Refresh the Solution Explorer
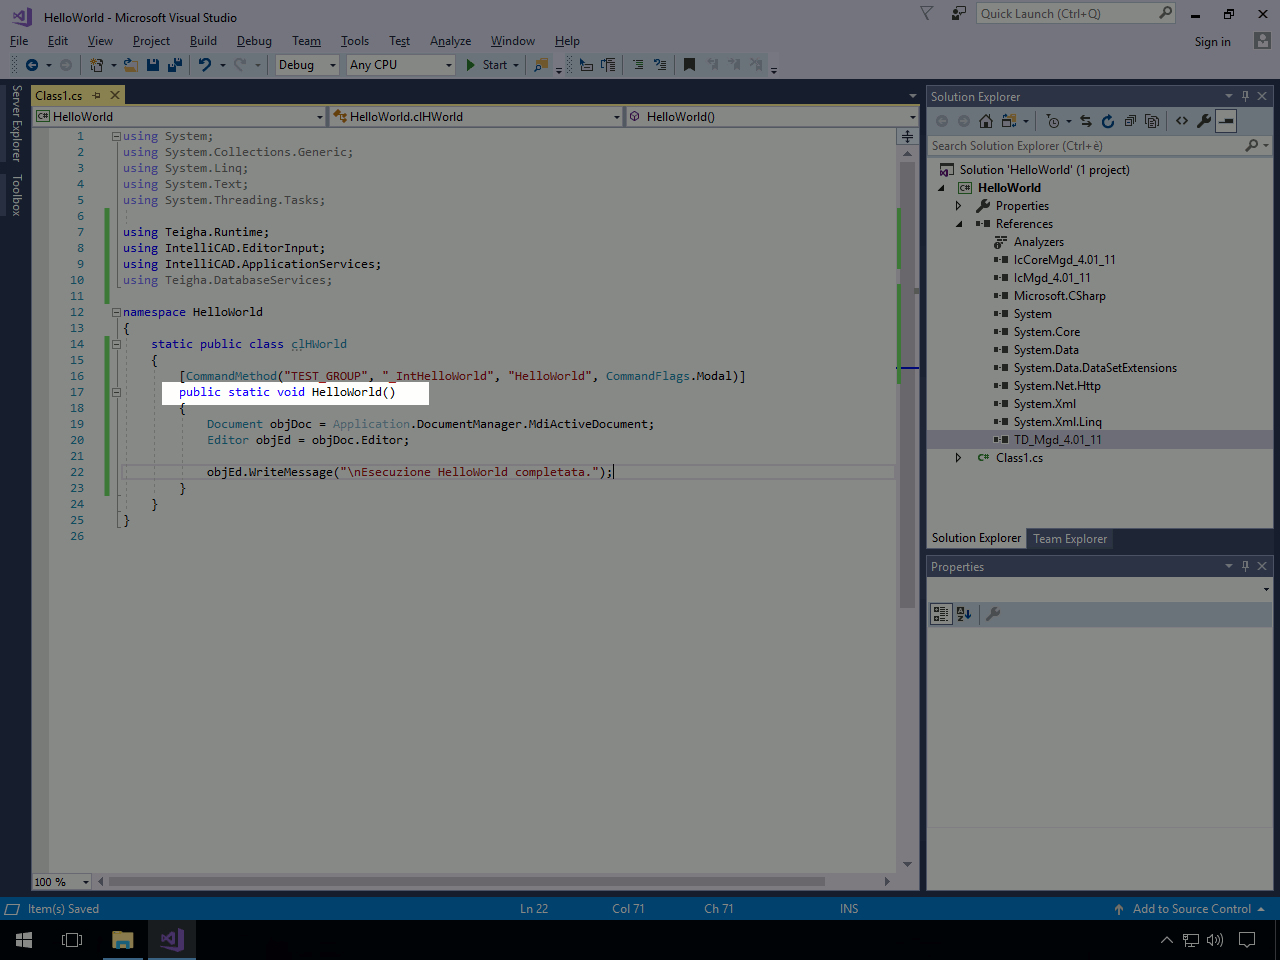 click(x=1108, y=121)
